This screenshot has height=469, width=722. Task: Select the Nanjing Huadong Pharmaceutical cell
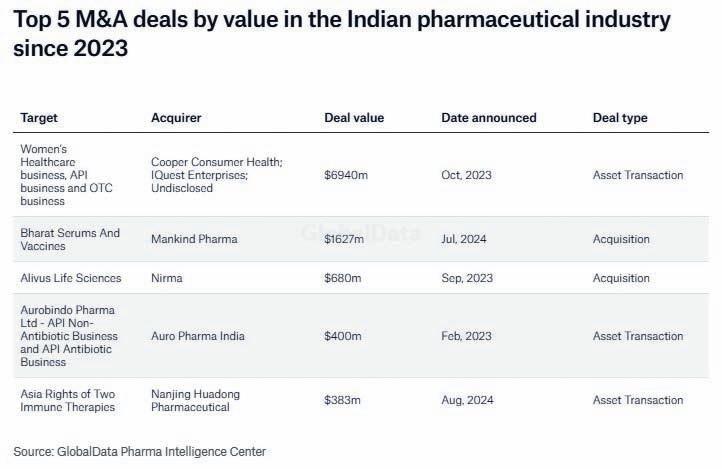point(195,400)
